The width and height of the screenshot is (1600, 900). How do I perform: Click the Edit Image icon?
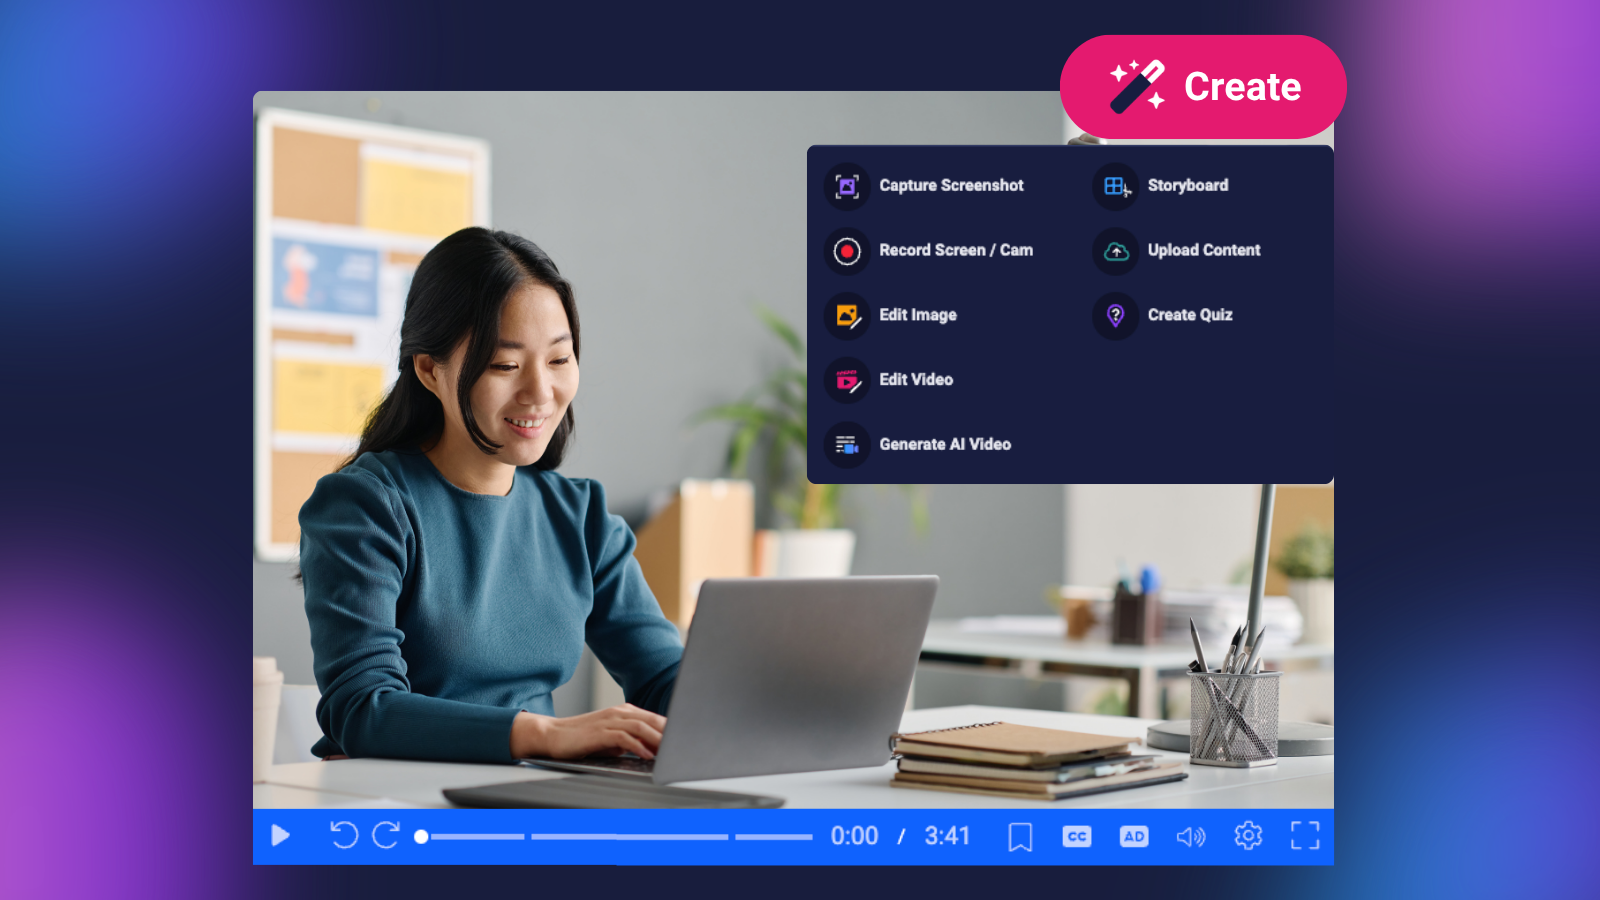[x=847, y=316]
